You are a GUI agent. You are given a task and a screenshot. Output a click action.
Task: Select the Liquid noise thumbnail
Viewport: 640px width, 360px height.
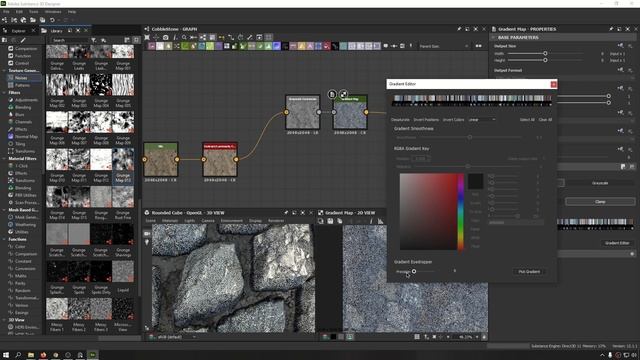point(123,271)
